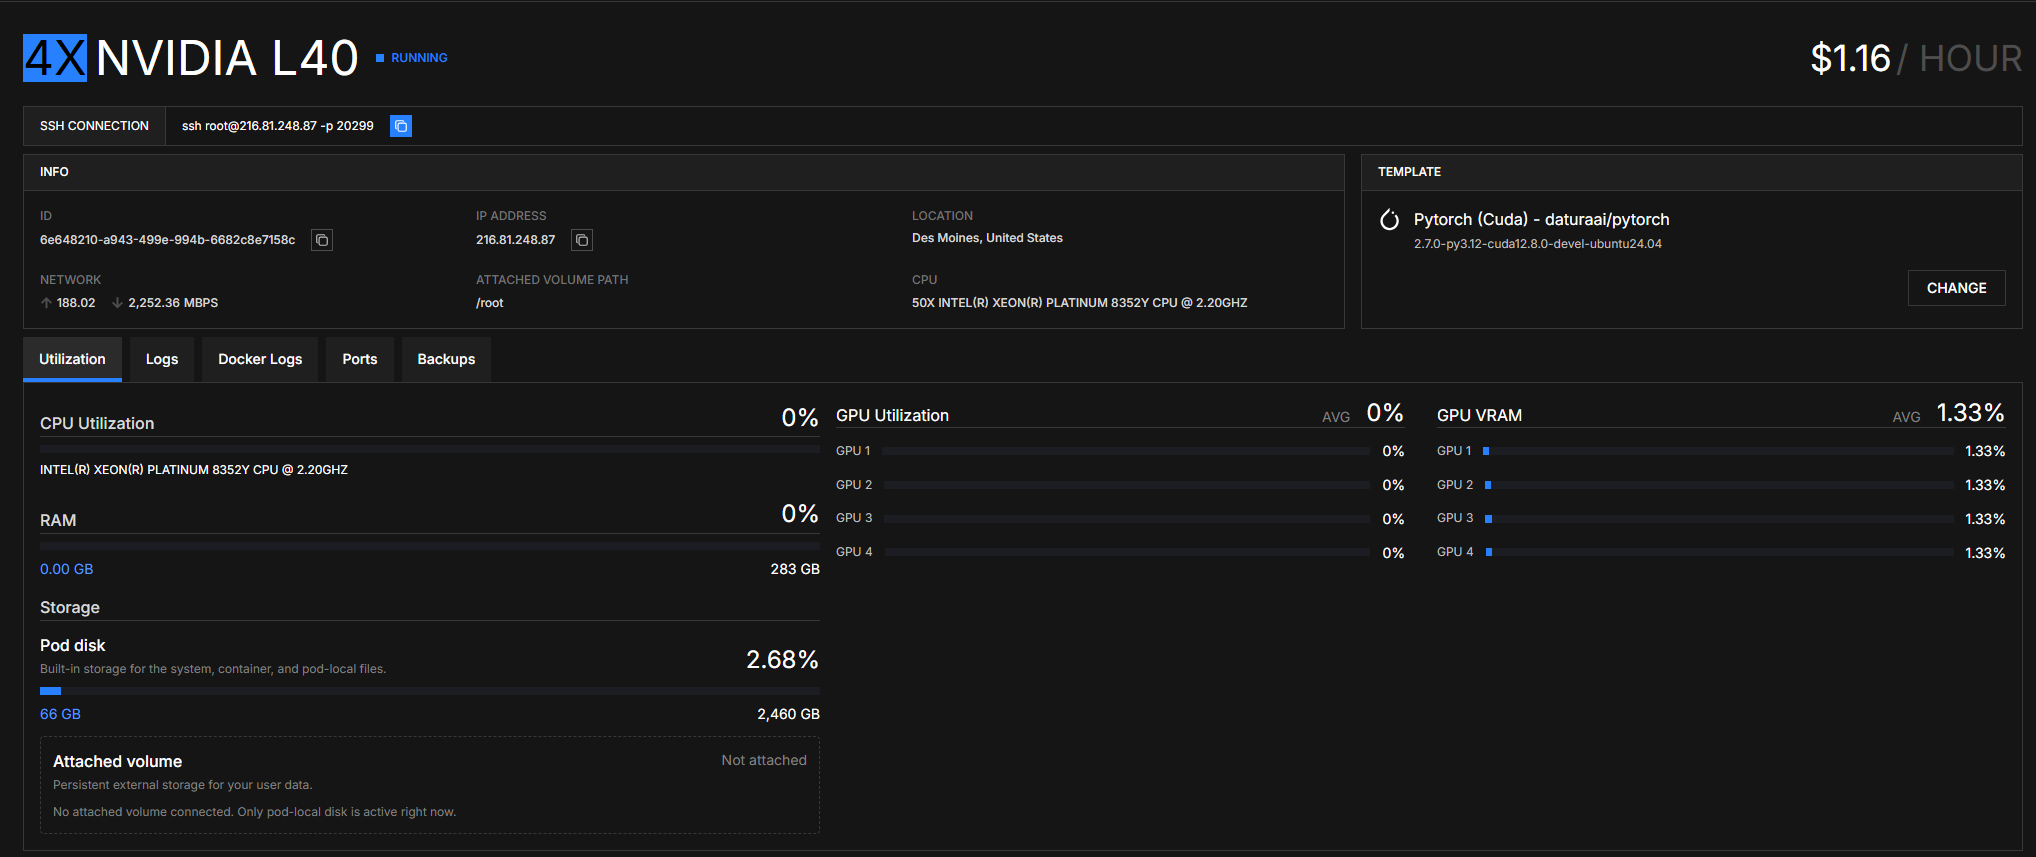Click the Not attached volume status

coord(764,760)
